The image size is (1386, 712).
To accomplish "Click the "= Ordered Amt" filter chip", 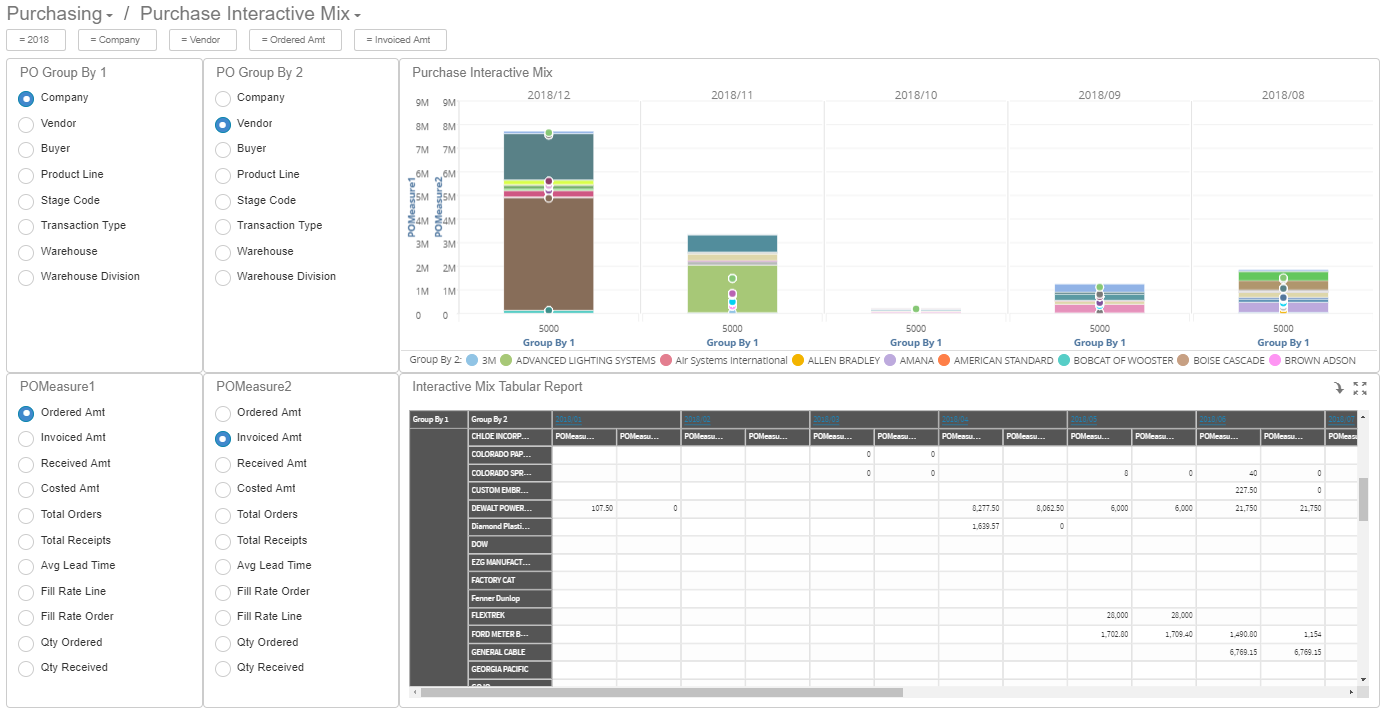I will pyautogui.click(x=295, y=39).
